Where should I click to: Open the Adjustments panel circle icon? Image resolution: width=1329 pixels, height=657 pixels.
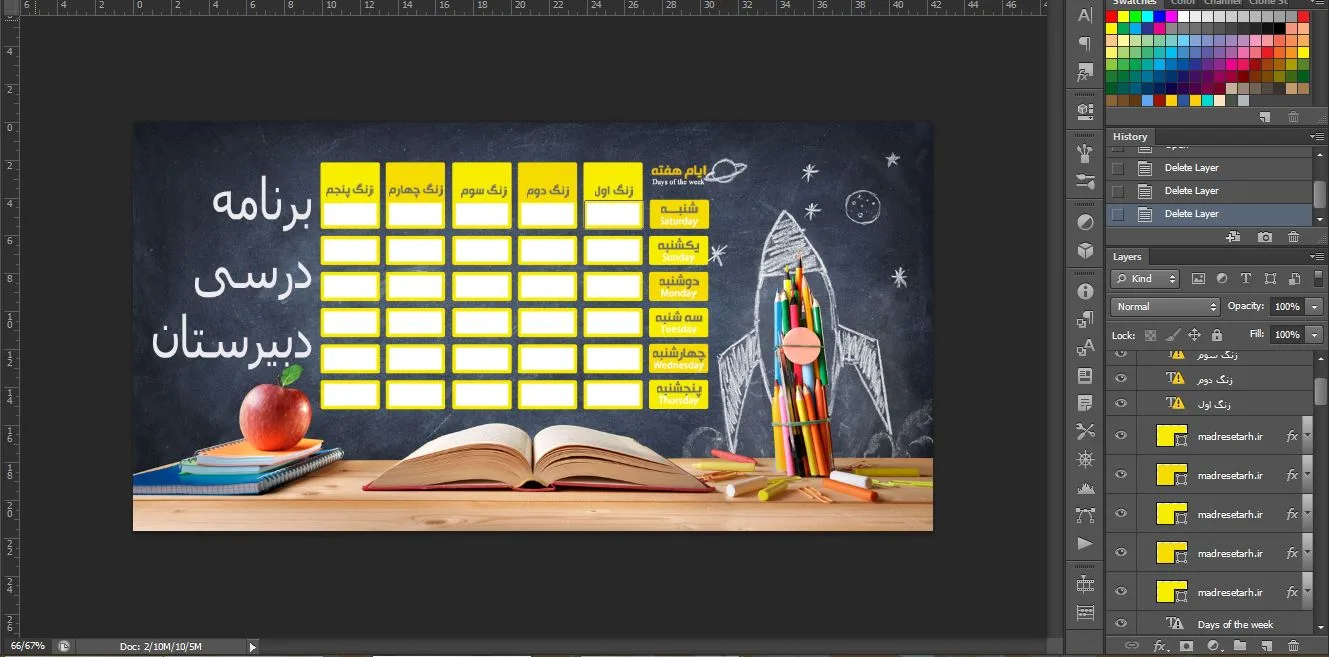point(1085,222)
